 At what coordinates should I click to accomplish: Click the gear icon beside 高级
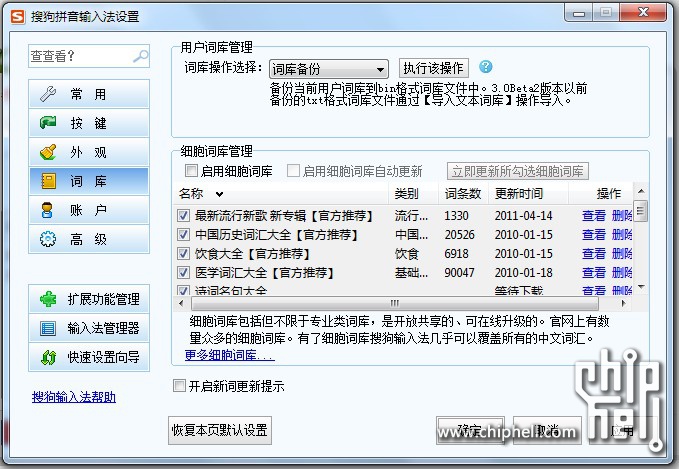(x=48, y=239)
